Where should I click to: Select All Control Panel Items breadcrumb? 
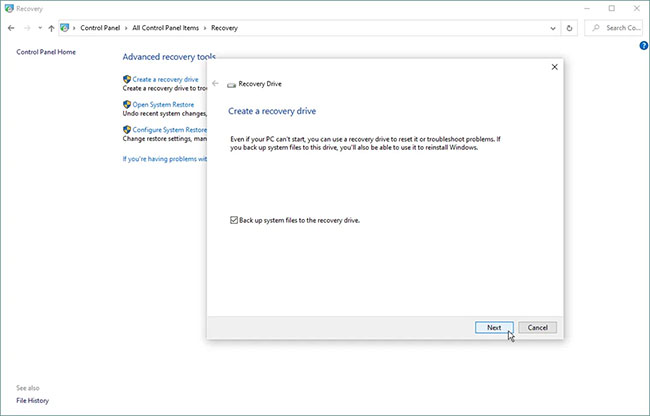tap(165, 28)
